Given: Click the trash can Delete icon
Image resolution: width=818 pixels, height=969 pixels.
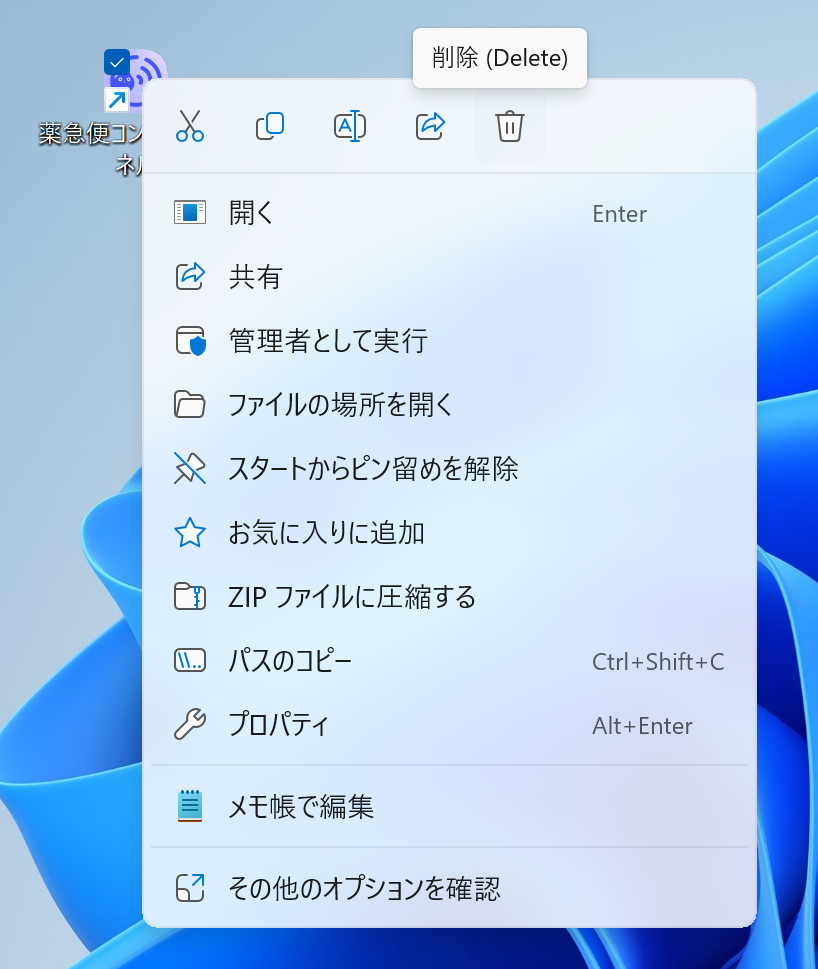Looking at the screenshot, I should point(510,127).
